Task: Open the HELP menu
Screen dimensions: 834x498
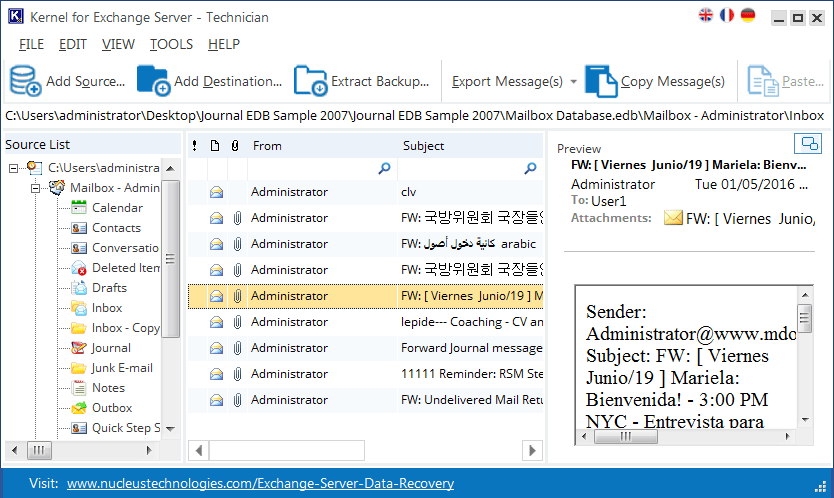Action: [224, 44]
